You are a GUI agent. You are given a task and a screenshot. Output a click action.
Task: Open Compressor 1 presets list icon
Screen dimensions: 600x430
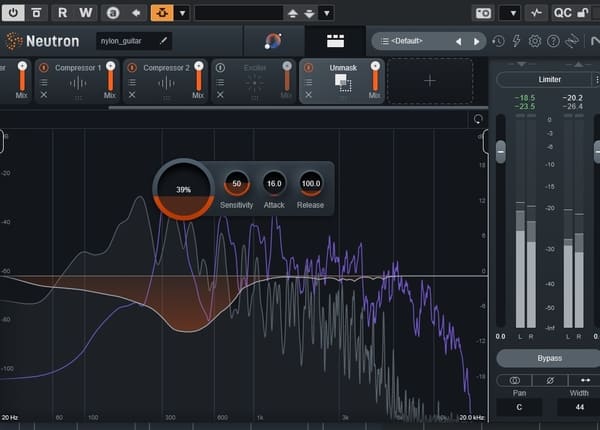tap(44, 82)
